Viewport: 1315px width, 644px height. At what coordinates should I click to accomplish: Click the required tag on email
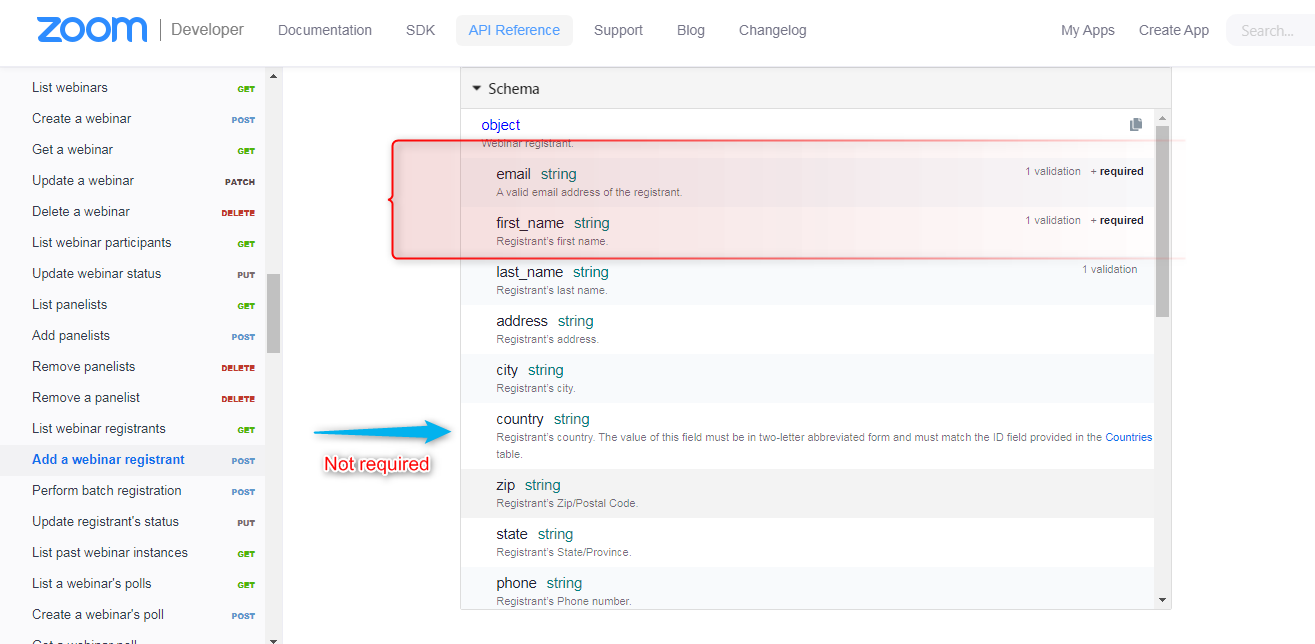(1121, 172)
